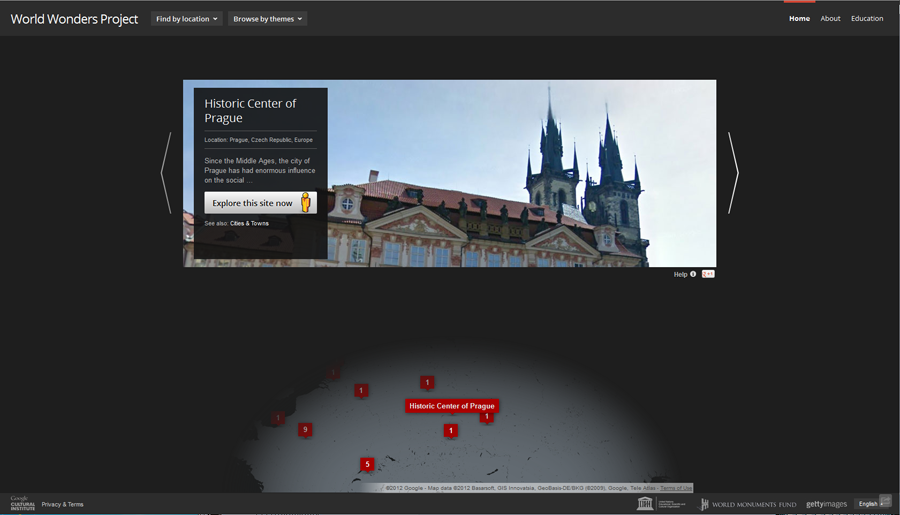Click the Google Cultural Institute logo
The width and height of the screenshot is (900, 515).
22,504
